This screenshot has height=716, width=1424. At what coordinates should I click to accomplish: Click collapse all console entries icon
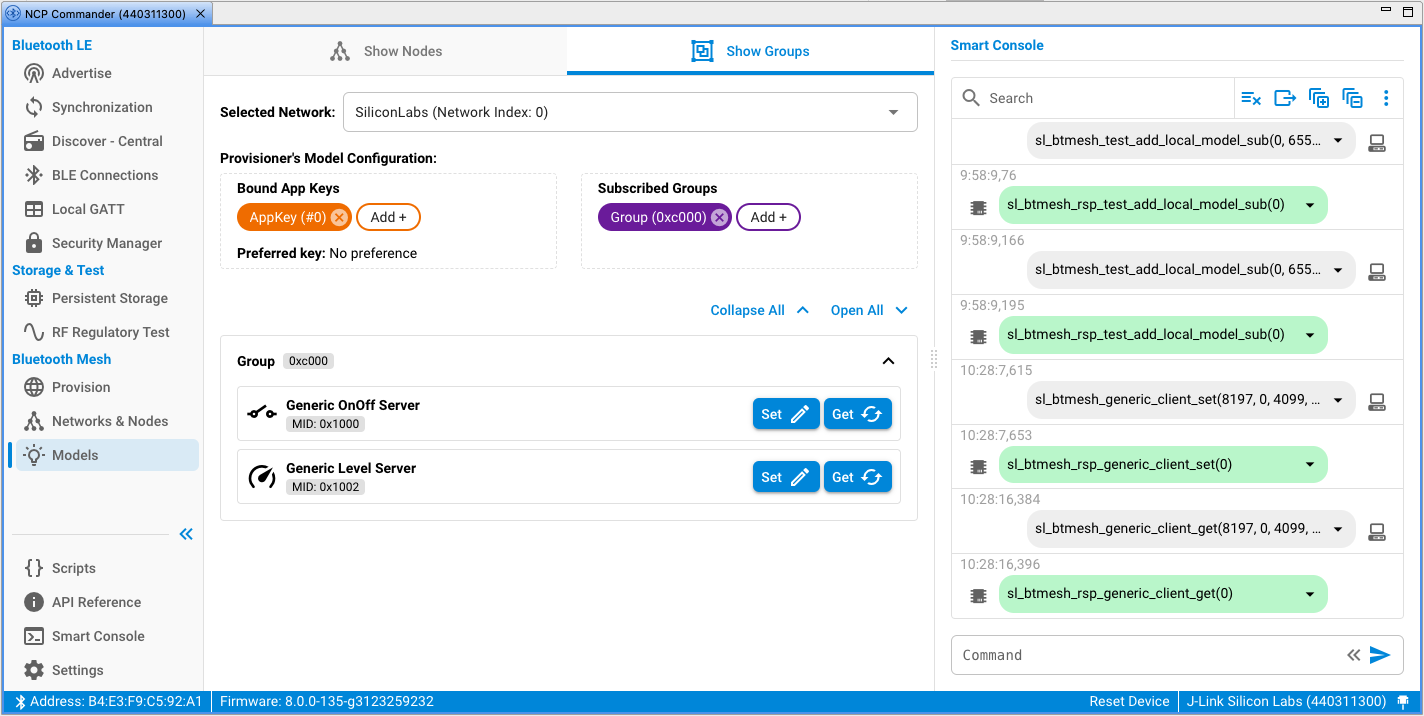1353,98
